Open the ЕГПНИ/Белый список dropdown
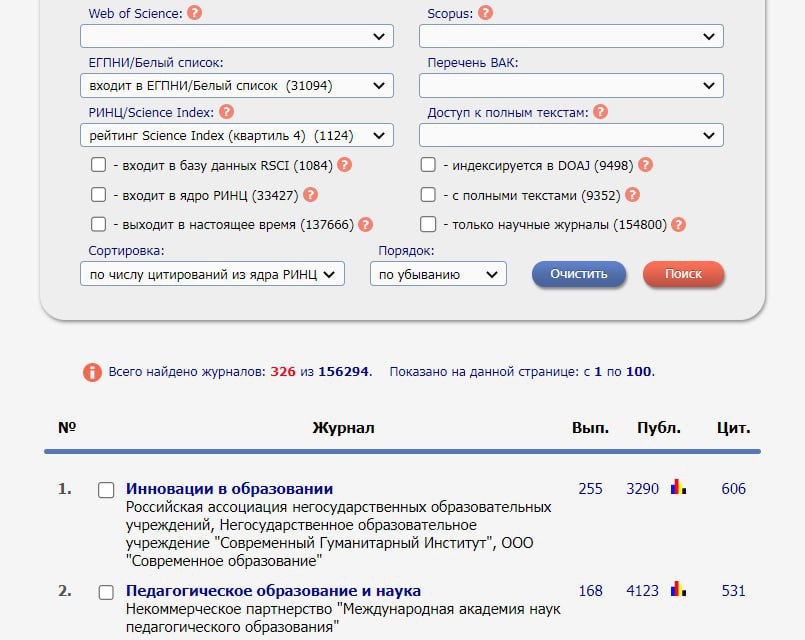The image size is (805, 640). [236, 86]
